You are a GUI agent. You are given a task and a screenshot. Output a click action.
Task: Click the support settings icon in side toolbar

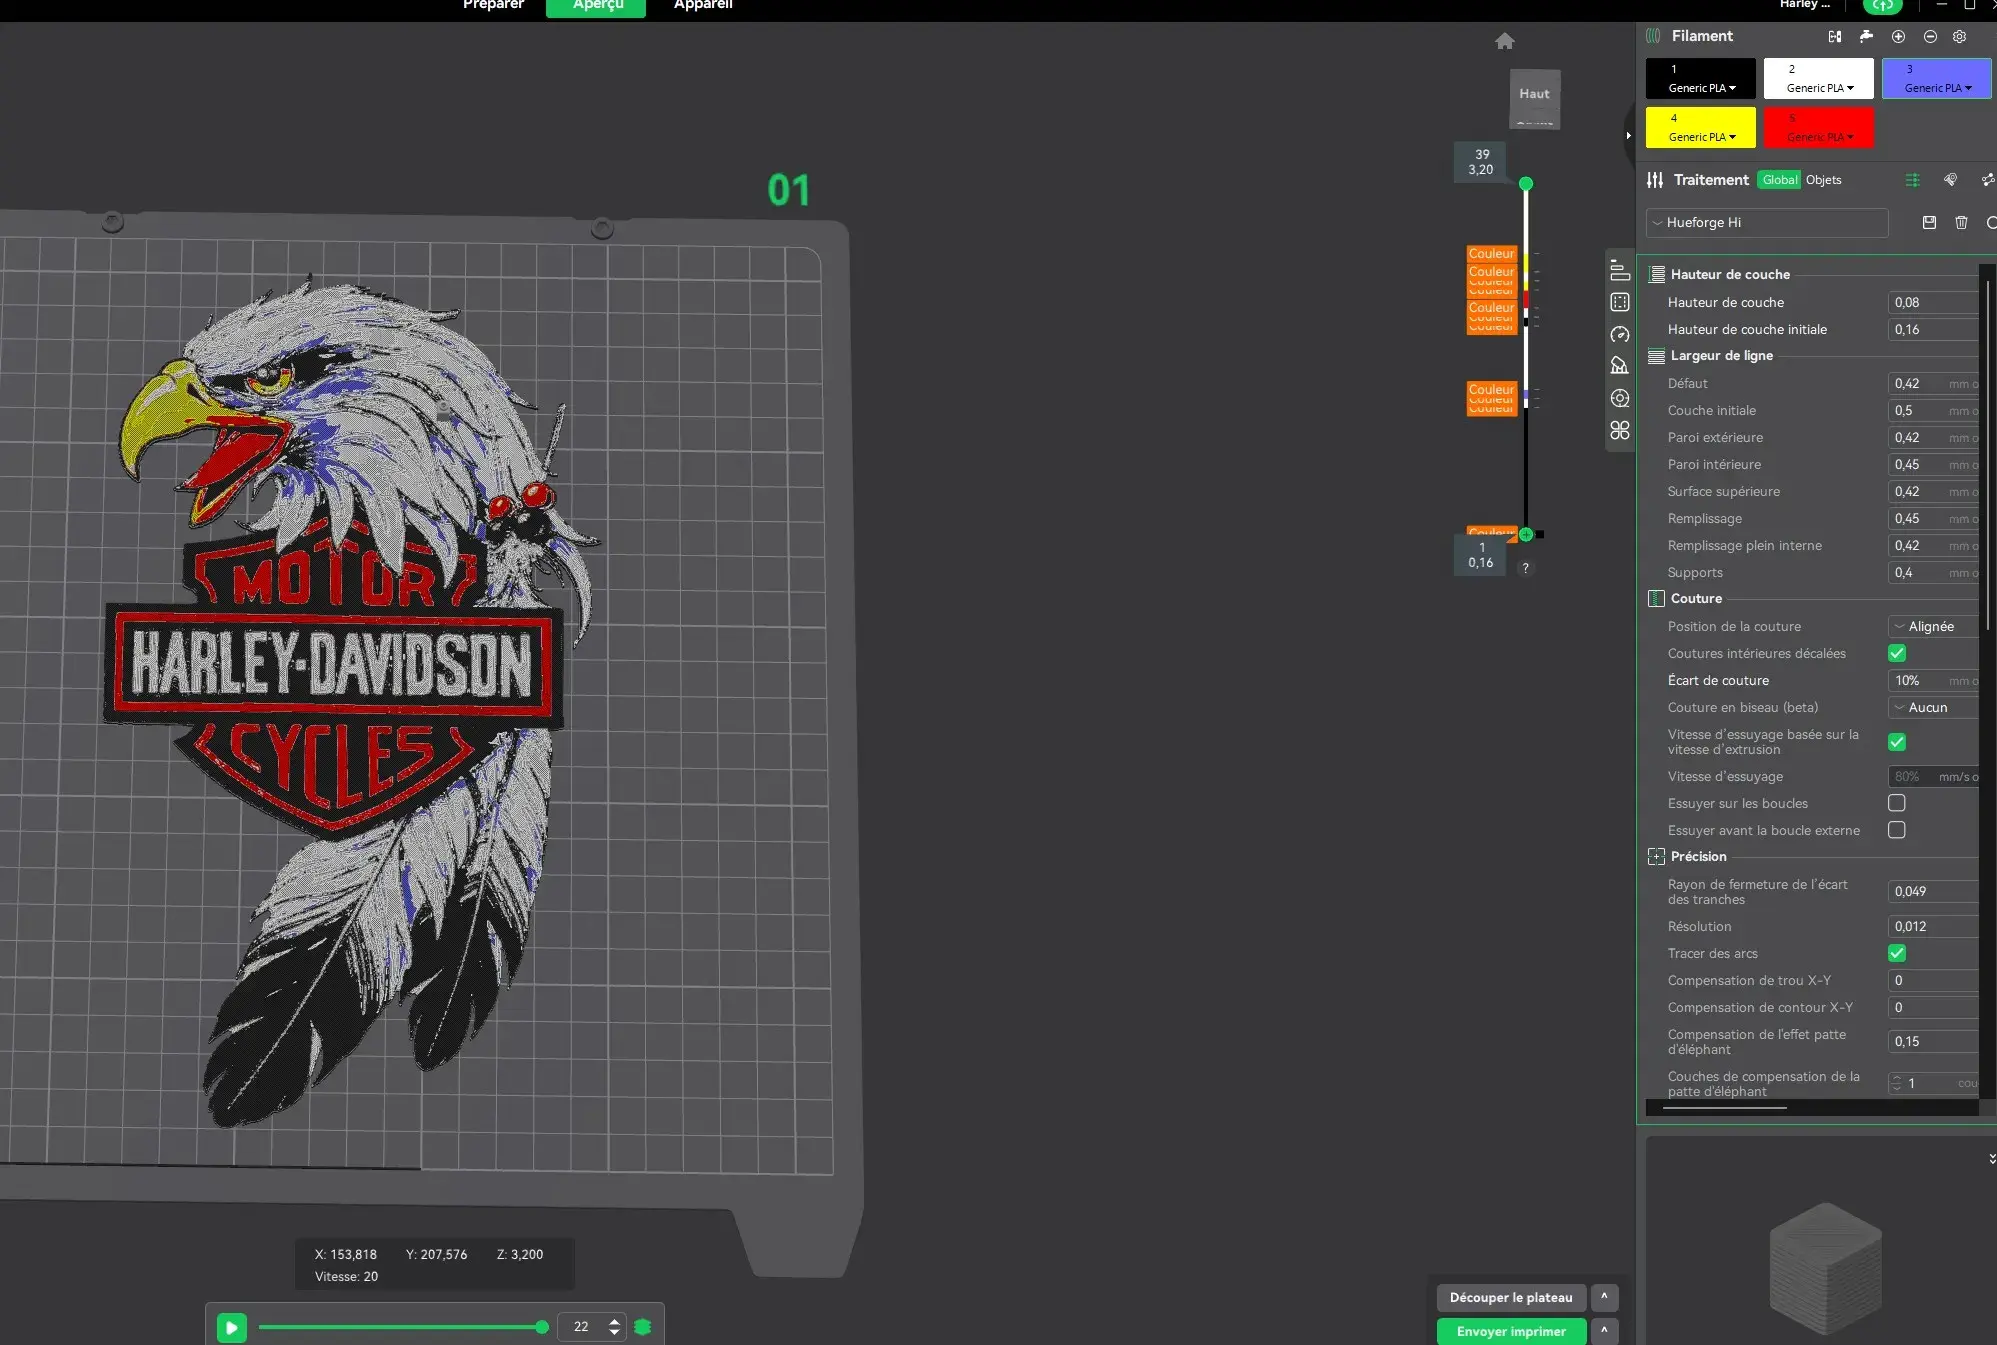click(x=1620, y=366)
